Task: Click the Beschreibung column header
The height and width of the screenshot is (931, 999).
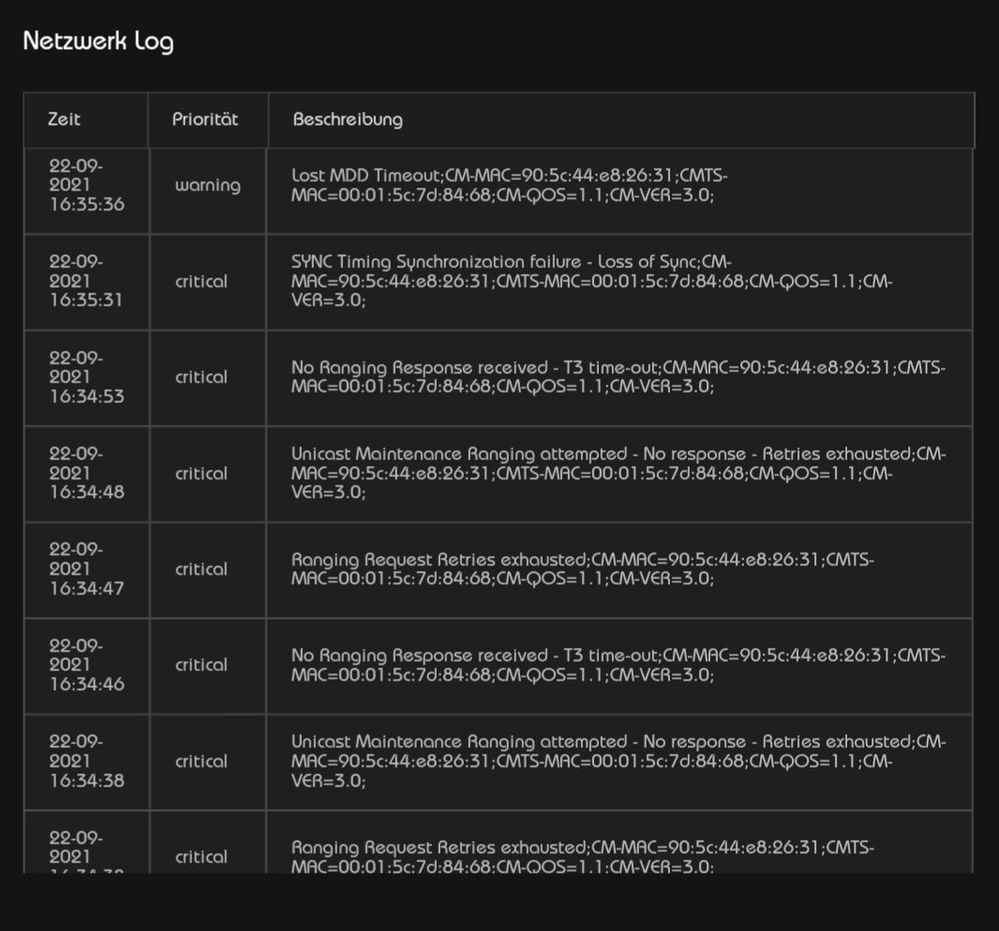Action: [x=347, y=120]
